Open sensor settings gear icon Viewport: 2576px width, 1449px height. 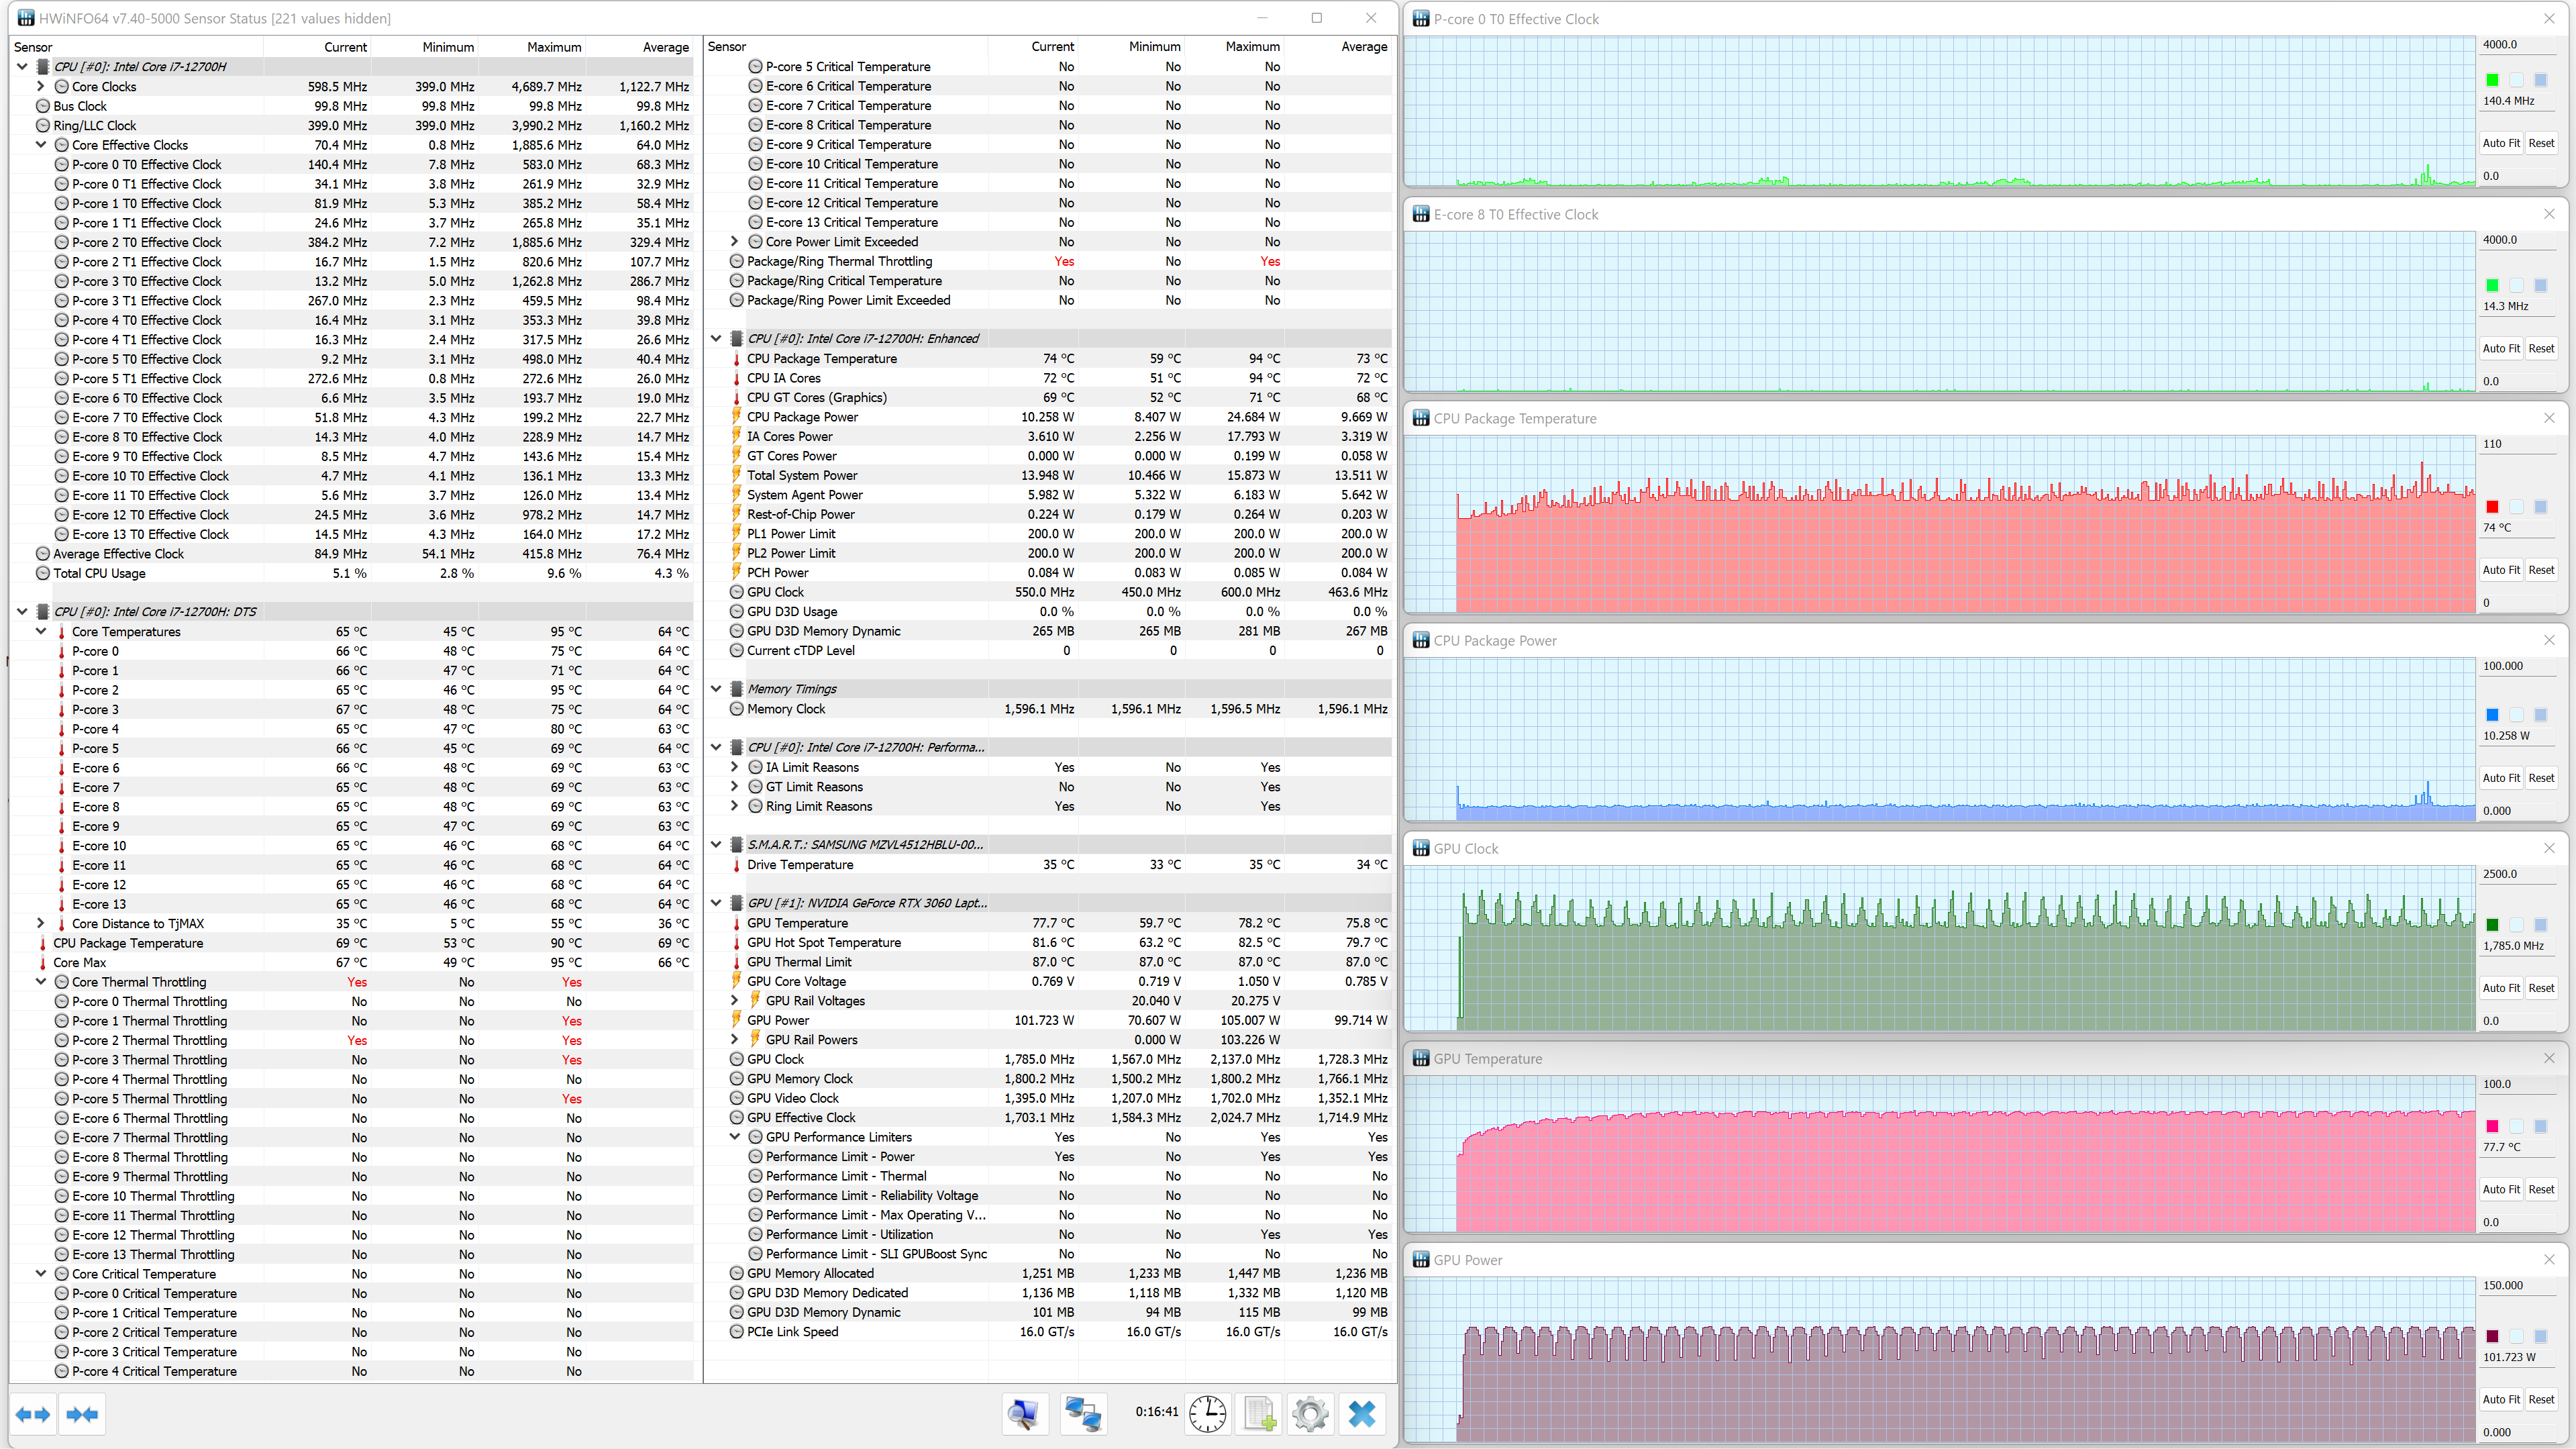coord(1310,1414)
